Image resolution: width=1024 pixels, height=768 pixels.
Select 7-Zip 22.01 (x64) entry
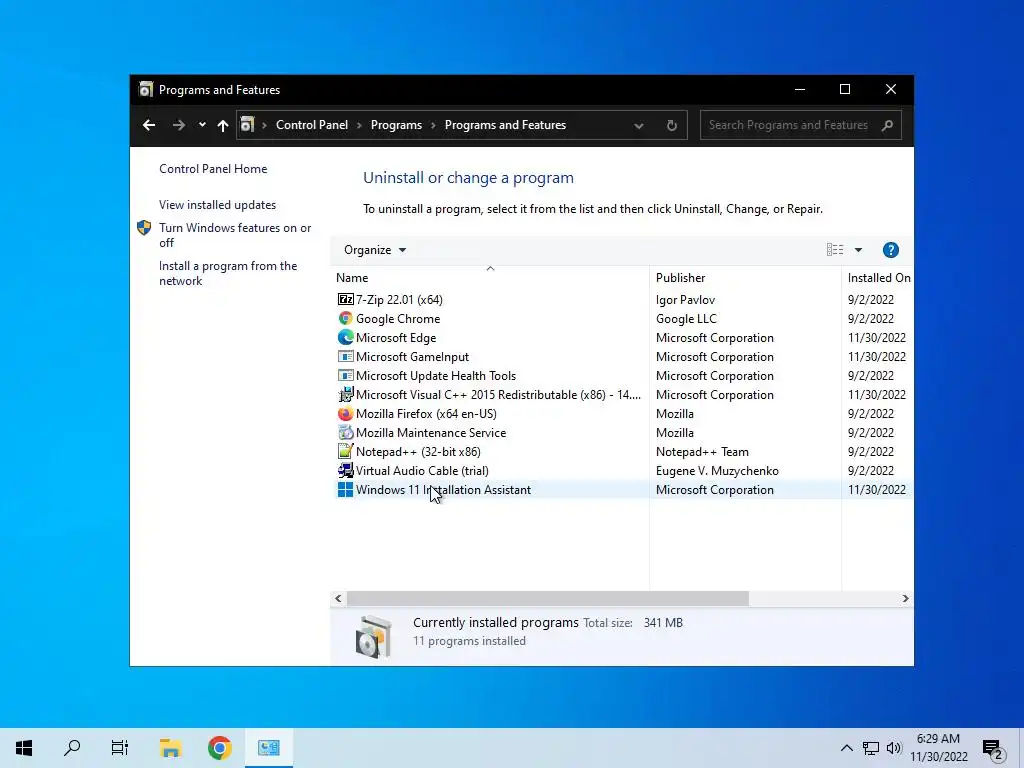[x=399, y=300]
